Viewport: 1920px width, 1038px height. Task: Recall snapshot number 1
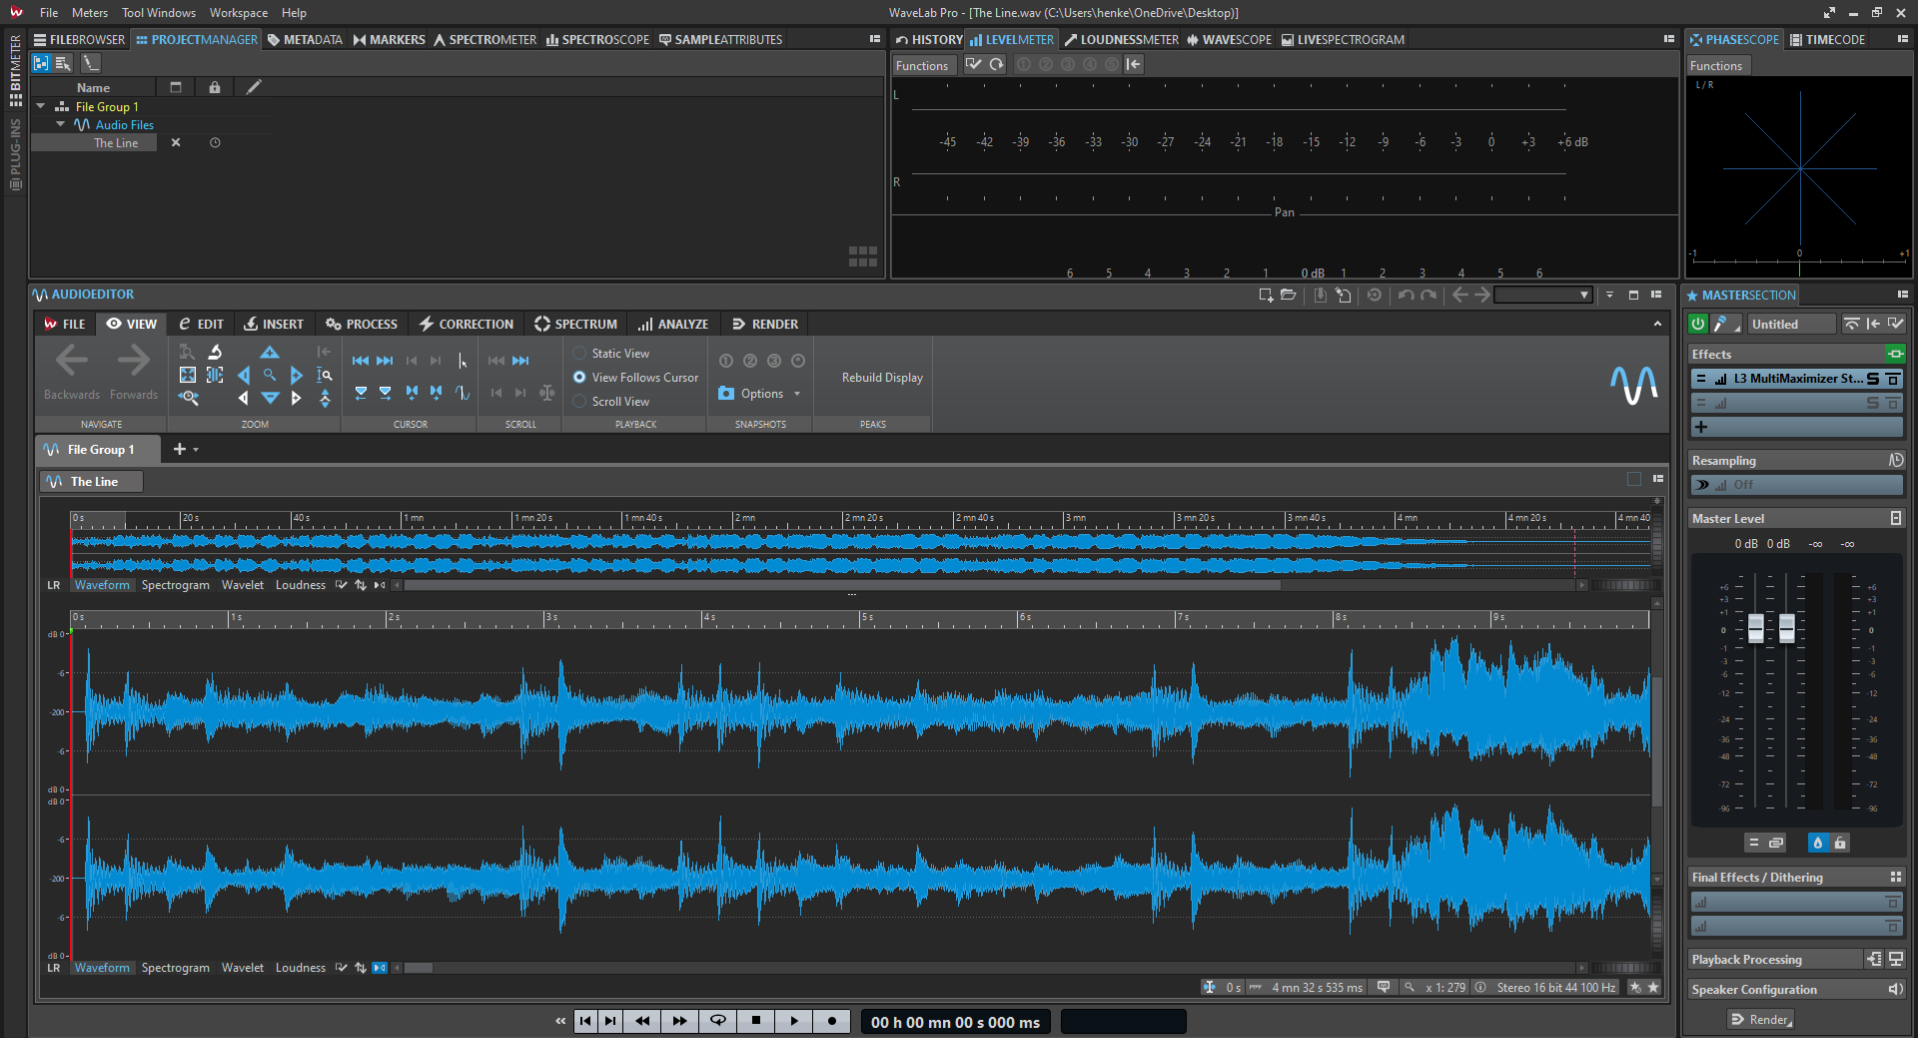tap(726, 361)
